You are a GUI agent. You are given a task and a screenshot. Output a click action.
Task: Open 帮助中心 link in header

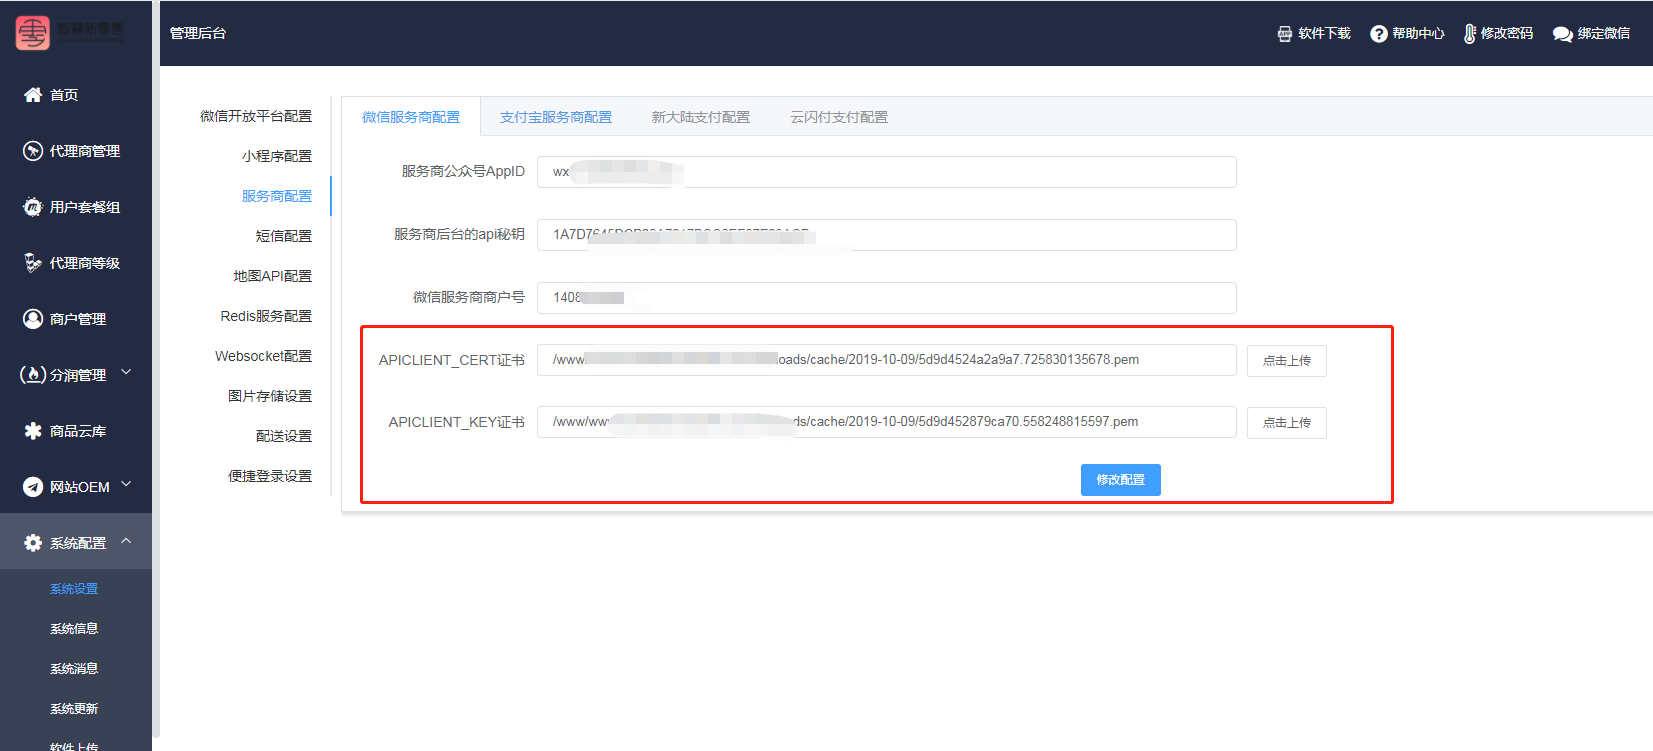click(1418, 34)
